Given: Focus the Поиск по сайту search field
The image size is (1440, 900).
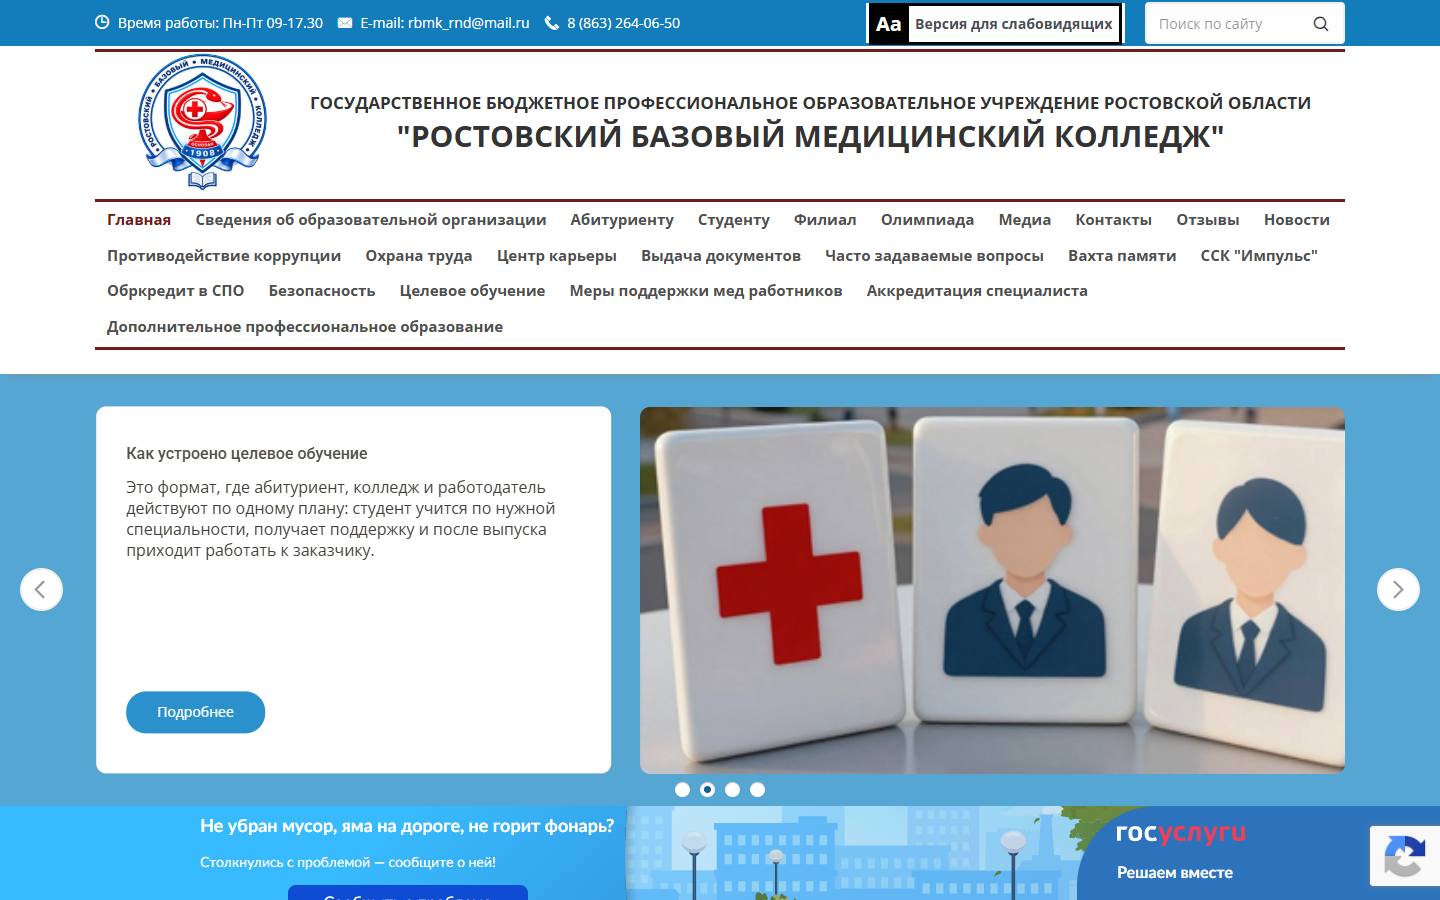Looking at the screenshot, I should (x=1244, y=24).
